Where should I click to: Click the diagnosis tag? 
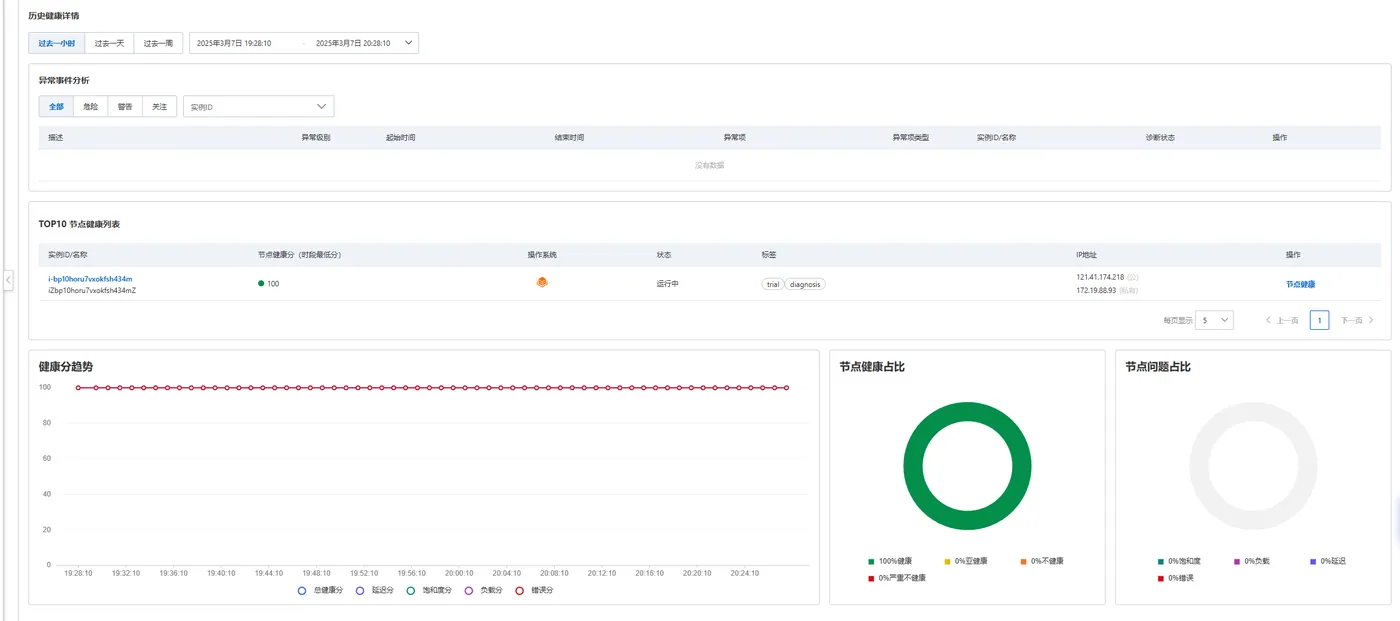[x=805, y=284]
